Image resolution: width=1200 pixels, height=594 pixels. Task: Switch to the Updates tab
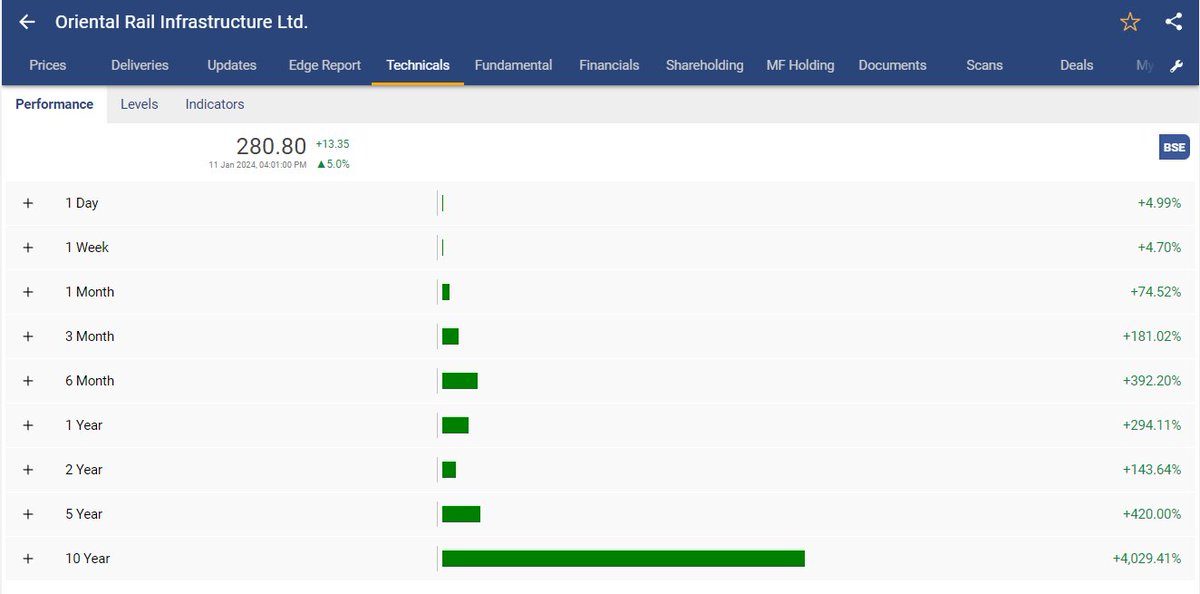pos(232,65)
